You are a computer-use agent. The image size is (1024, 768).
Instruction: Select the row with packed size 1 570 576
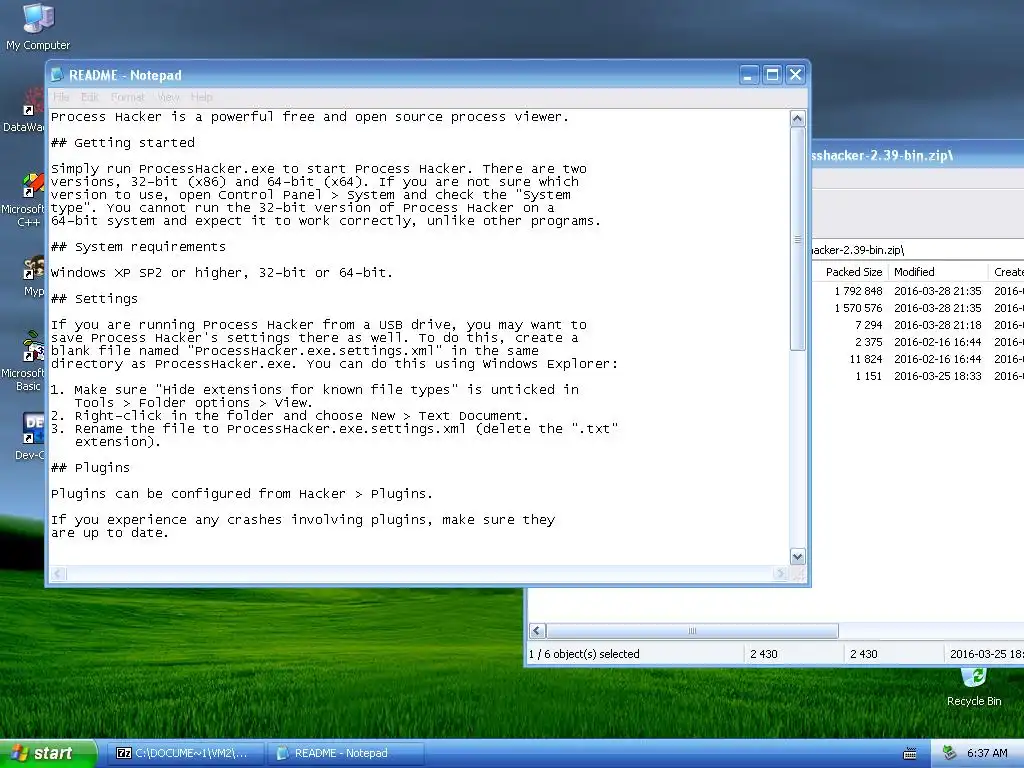918,308
